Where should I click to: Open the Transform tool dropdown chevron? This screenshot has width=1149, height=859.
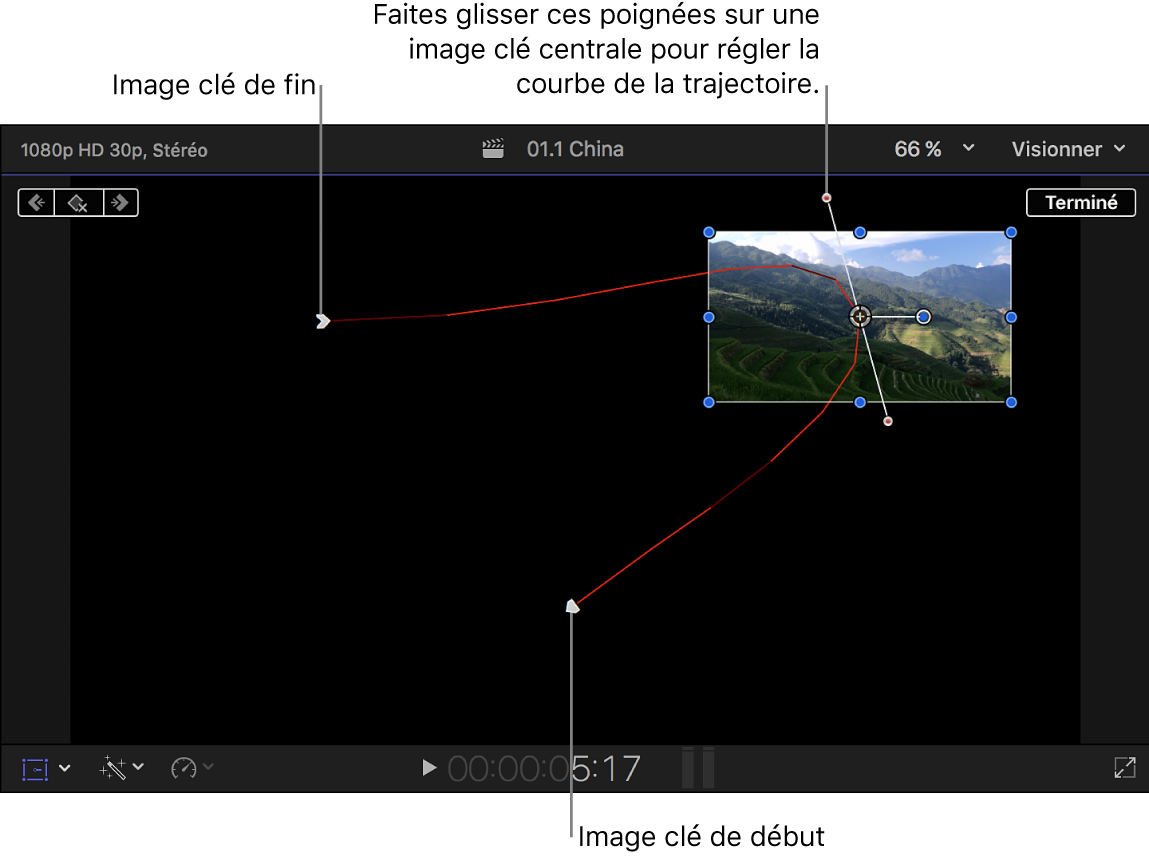click(64, 767)
